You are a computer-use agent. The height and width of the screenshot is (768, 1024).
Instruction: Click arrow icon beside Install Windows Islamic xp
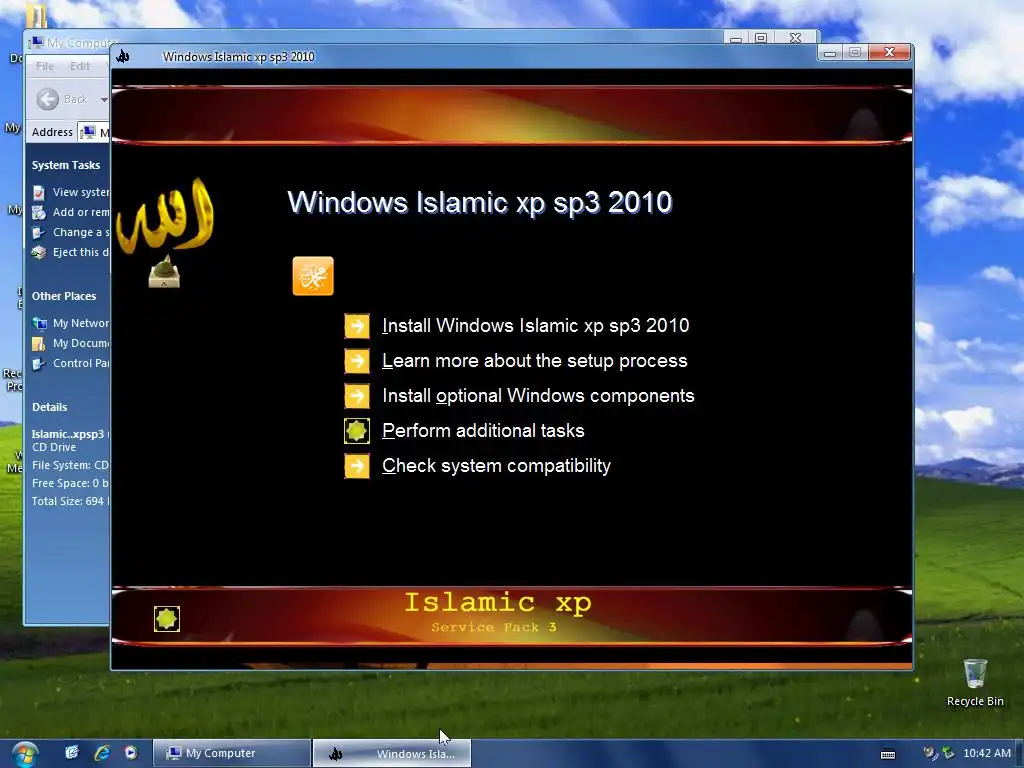[357, 326]
